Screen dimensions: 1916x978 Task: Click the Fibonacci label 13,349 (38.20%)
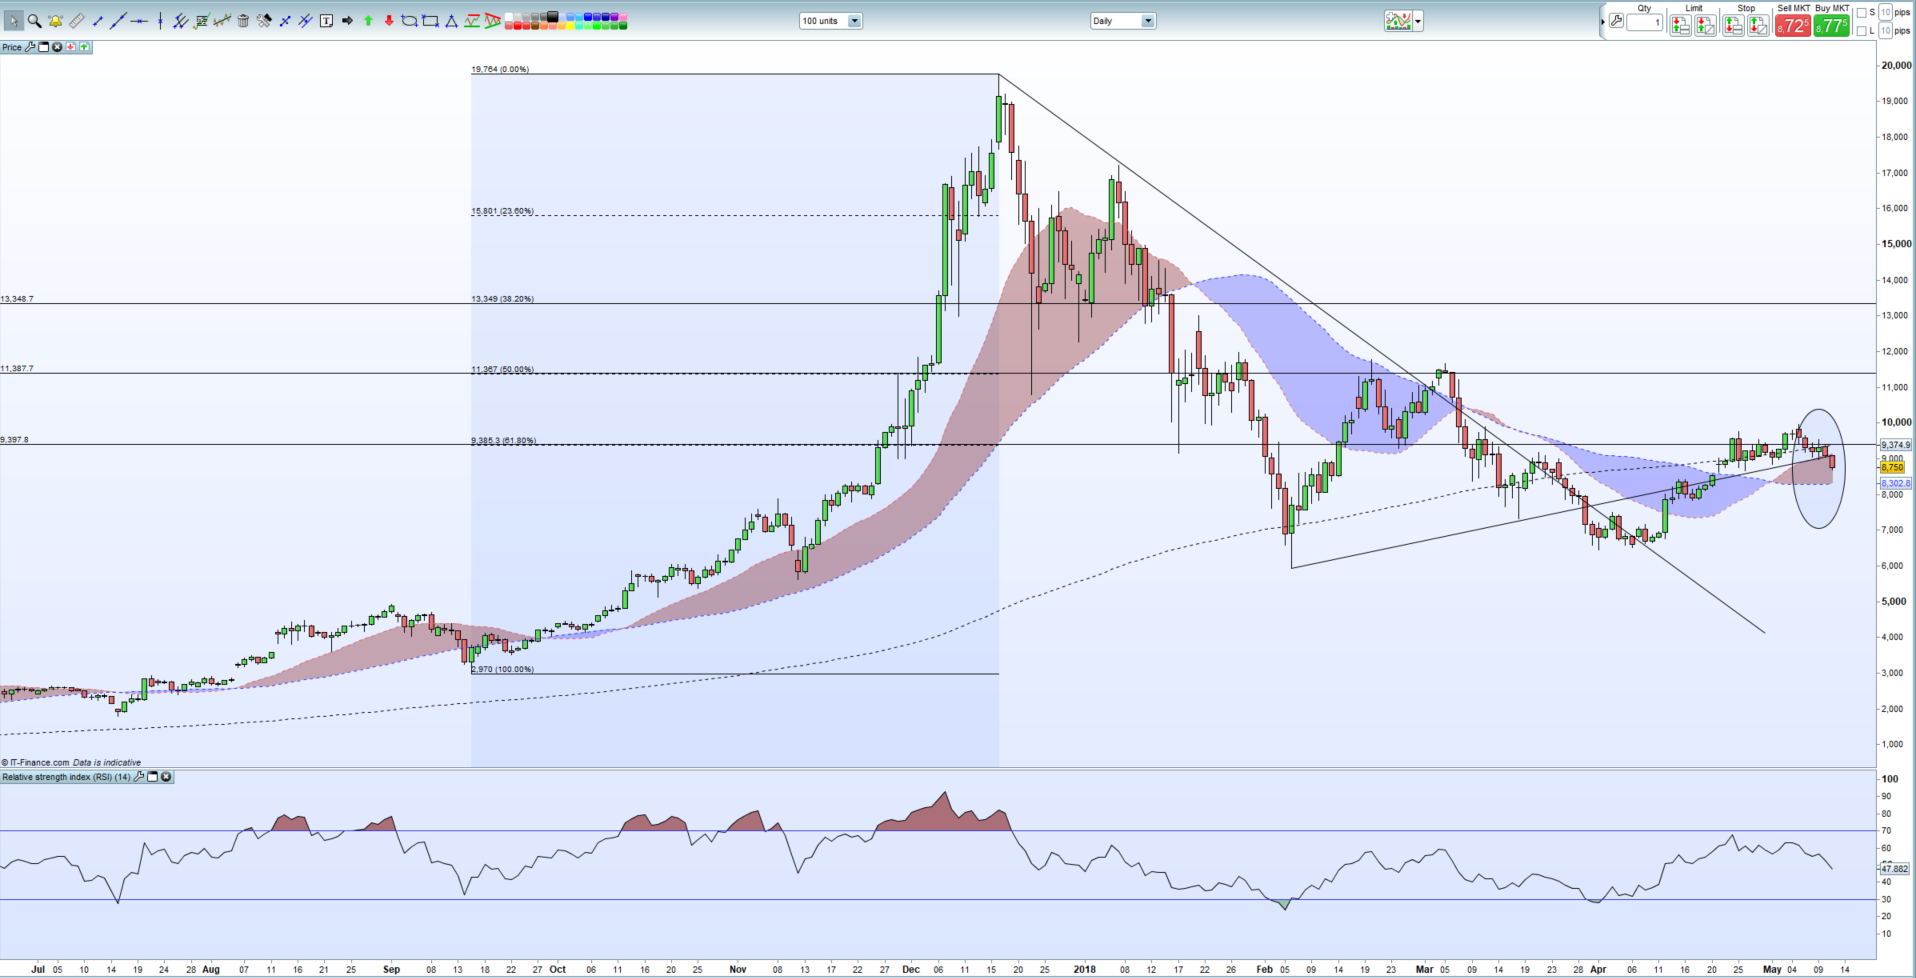point(502,298)
